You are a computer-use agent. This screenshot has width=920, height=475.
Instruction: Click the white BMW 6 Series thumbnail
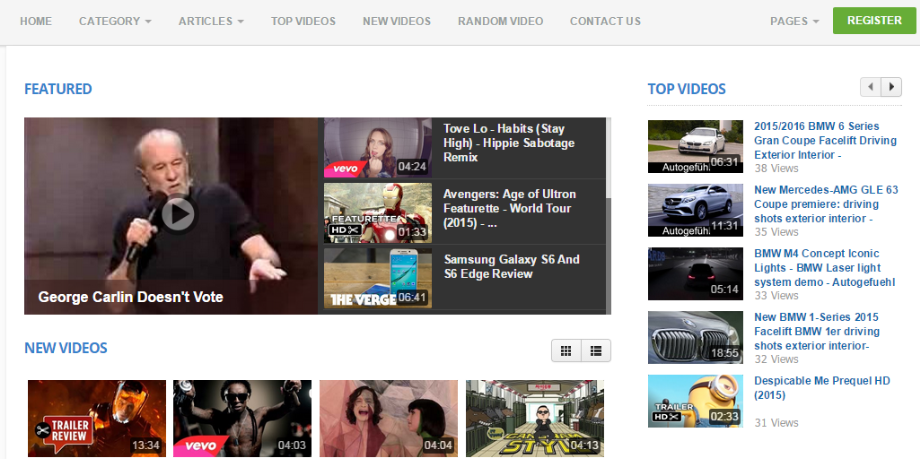coord(695,147)
